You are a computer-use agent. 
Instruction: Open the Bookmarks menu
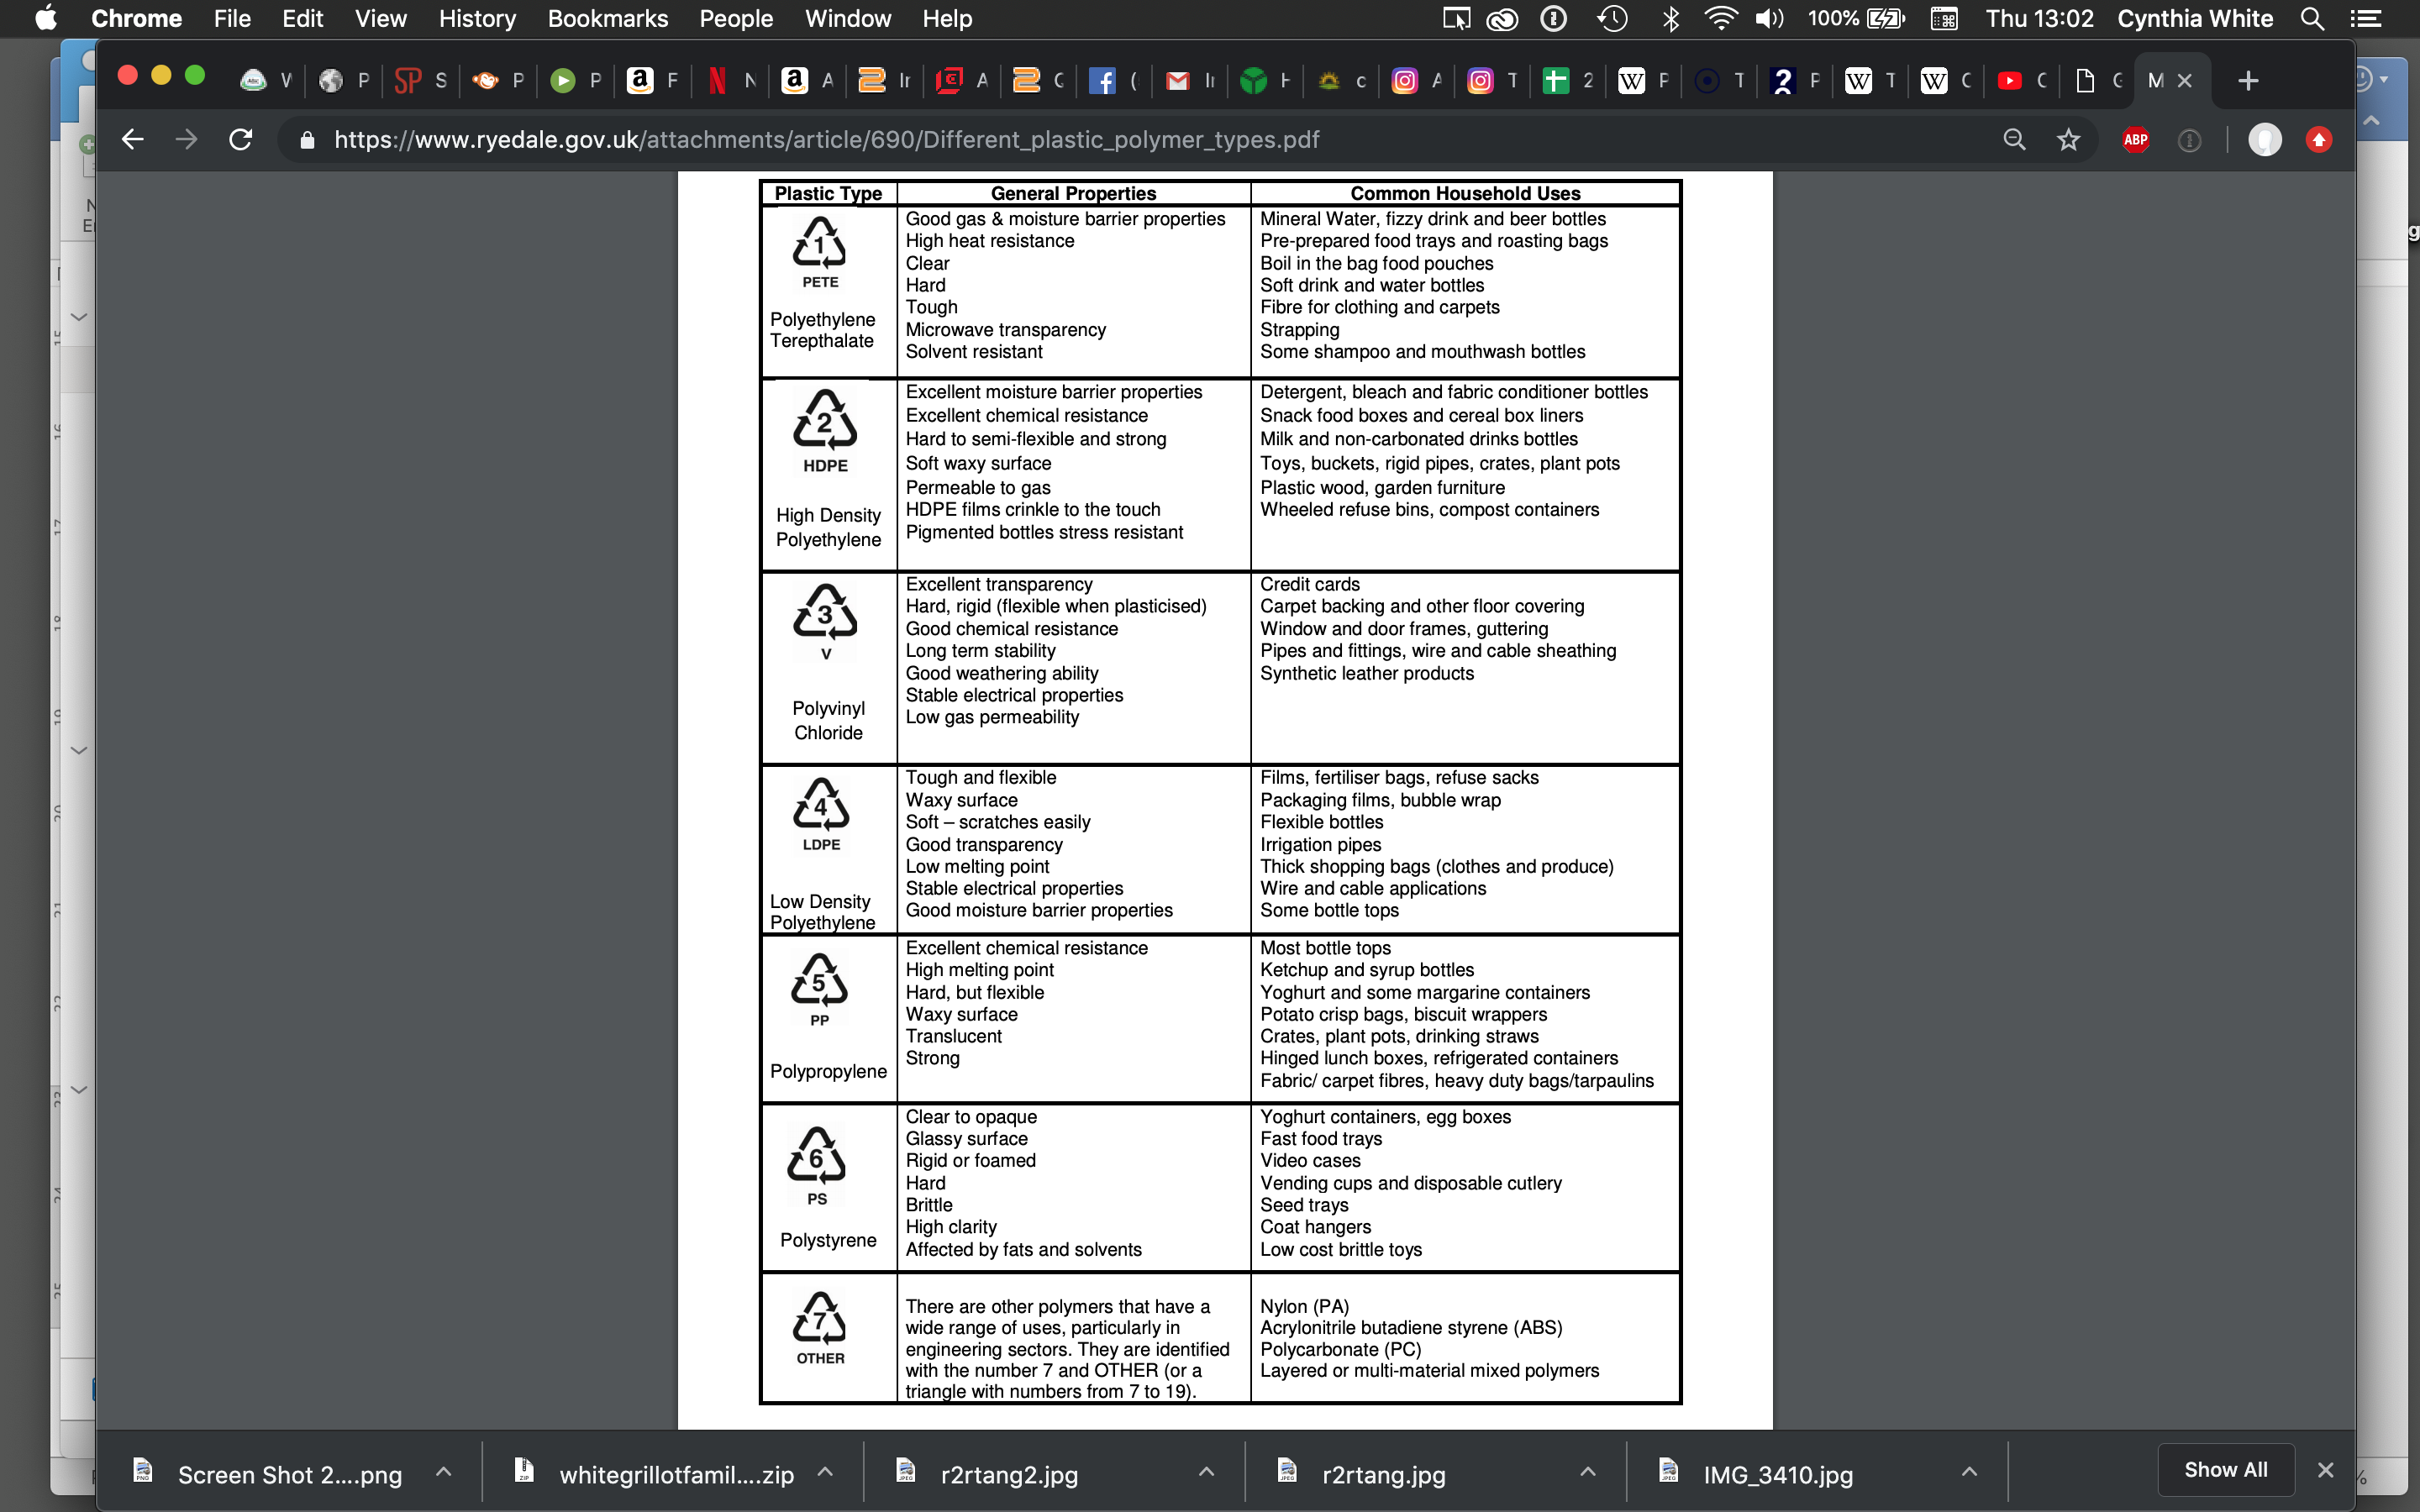[608, 18]
